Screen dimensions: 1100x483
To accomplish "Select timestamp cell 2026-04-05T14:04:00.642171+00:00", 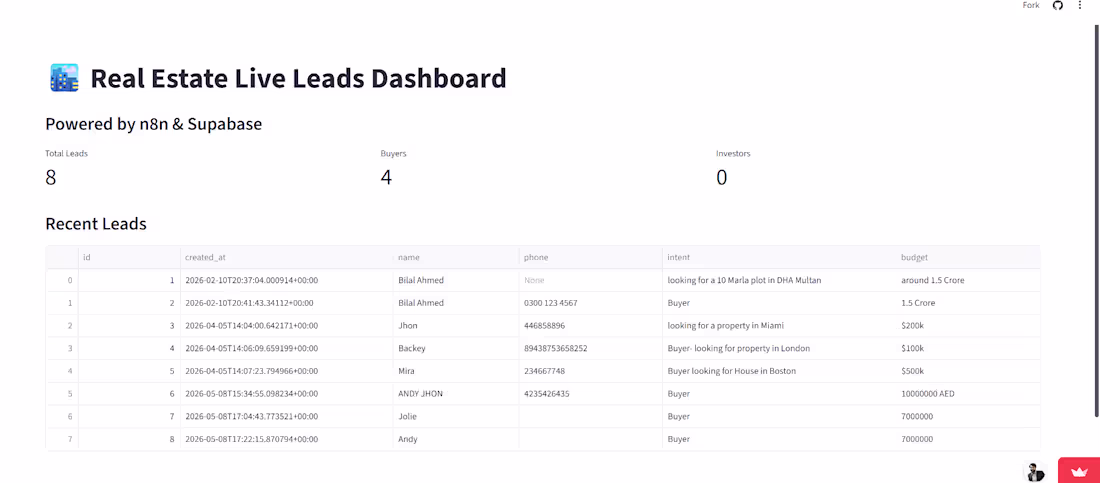I will coord(287,326).
